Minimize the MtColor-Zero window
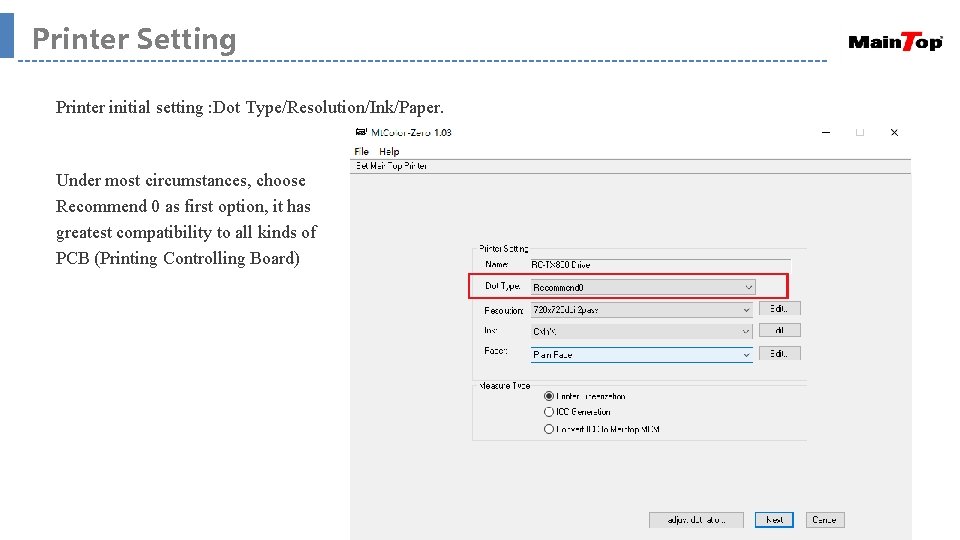This screenshot has width=960, height=540. (826, 132)
